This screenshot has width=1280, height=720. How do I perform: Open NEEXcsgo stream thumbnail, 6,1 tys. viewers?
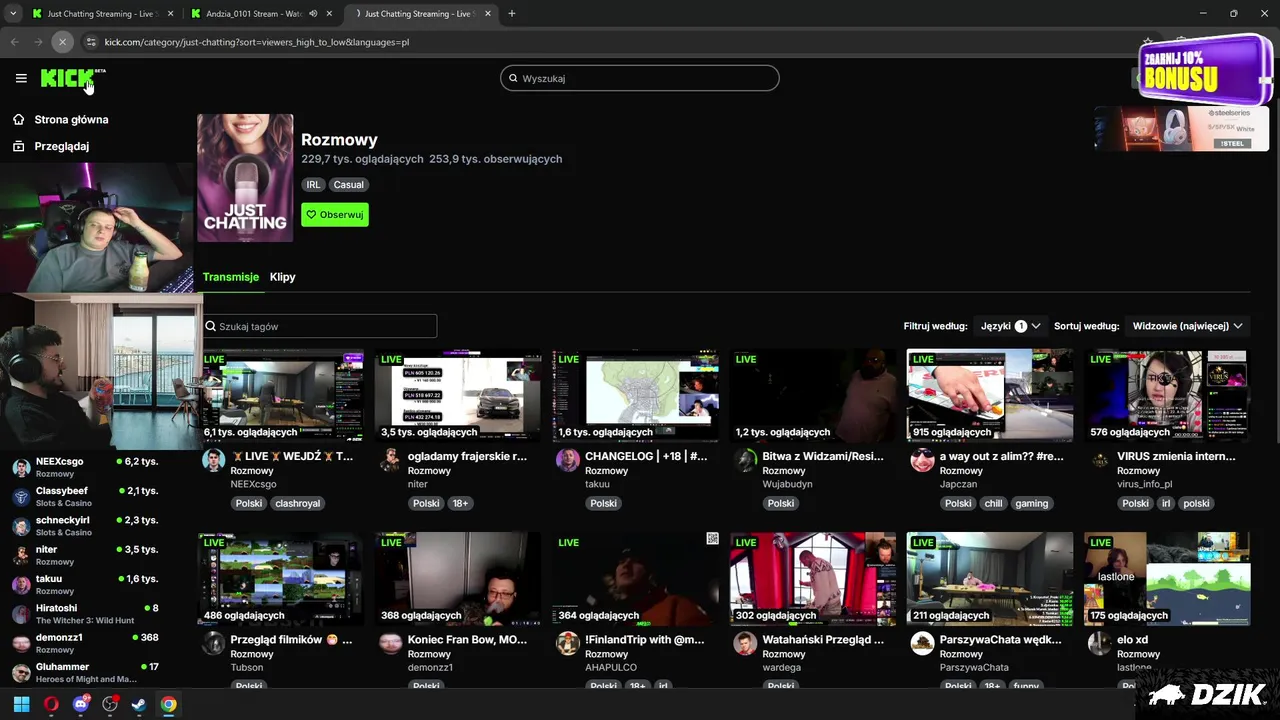click(281, 395)
